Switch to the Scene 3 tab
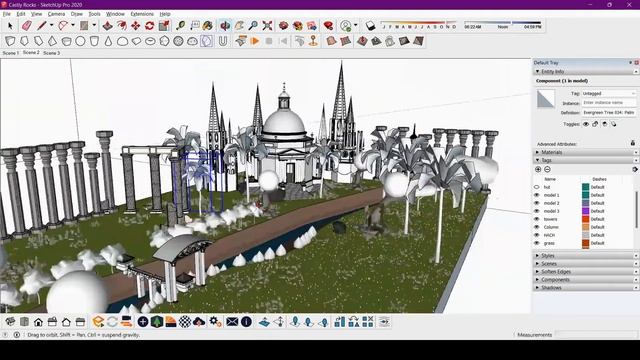640x360 pixels. click(x=51, y=53)
